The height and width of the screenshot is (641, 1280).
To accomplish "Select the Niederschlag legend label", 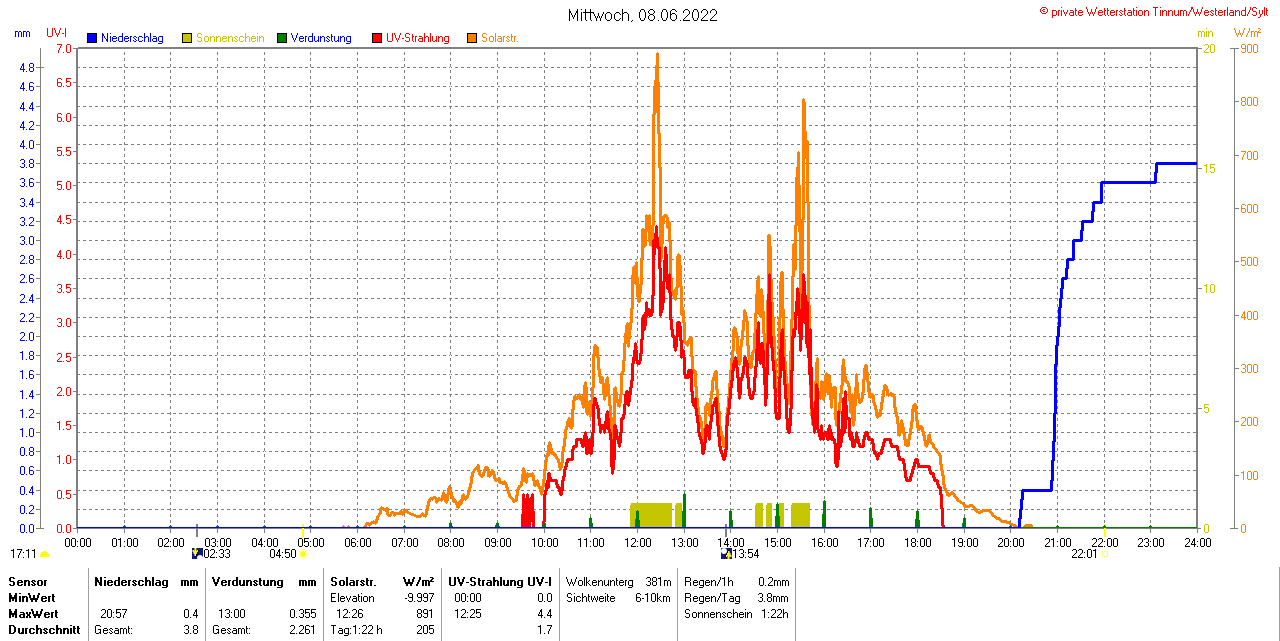I will click(x=132, y=38).
